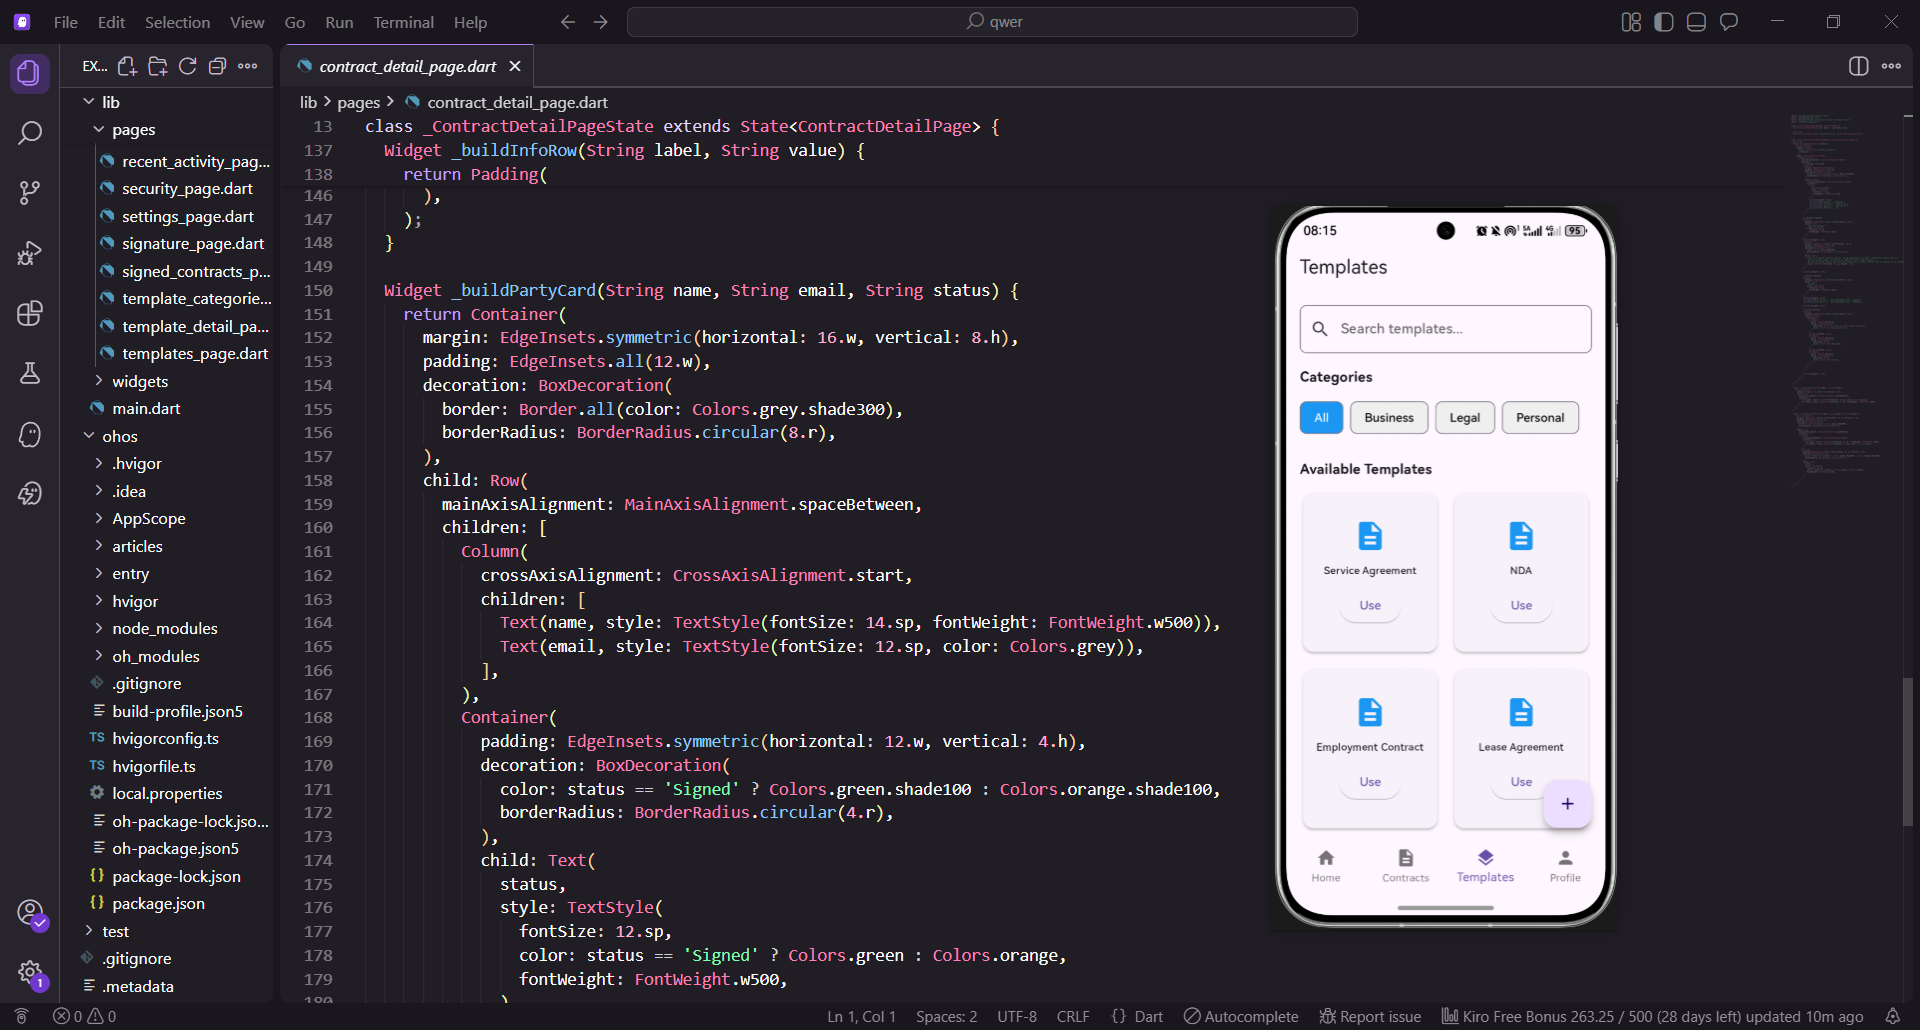Select the Legal category chip
Viewport: 1920px width, 1030px height.
(x=1465, y=418)
